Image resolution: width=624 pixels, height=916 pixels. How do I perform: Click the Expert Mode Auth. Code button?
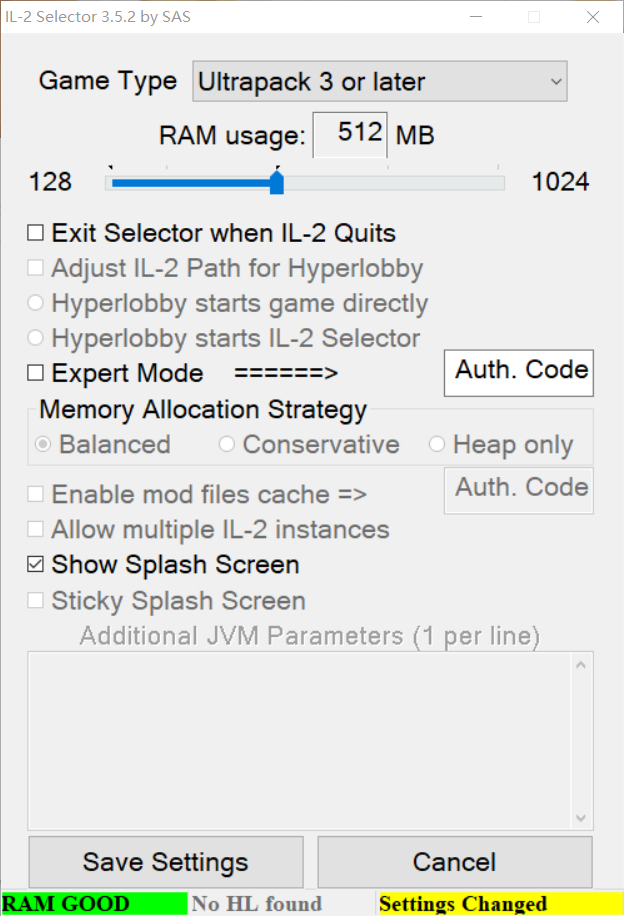click(519, 372)
